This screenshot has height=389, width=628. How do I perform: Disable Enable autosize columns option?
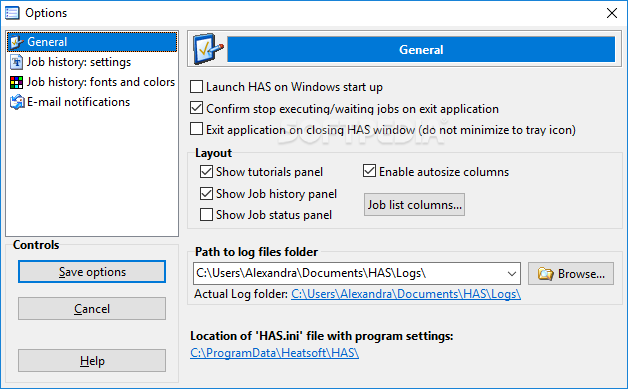pyautogui.click(x=369, y=171)
